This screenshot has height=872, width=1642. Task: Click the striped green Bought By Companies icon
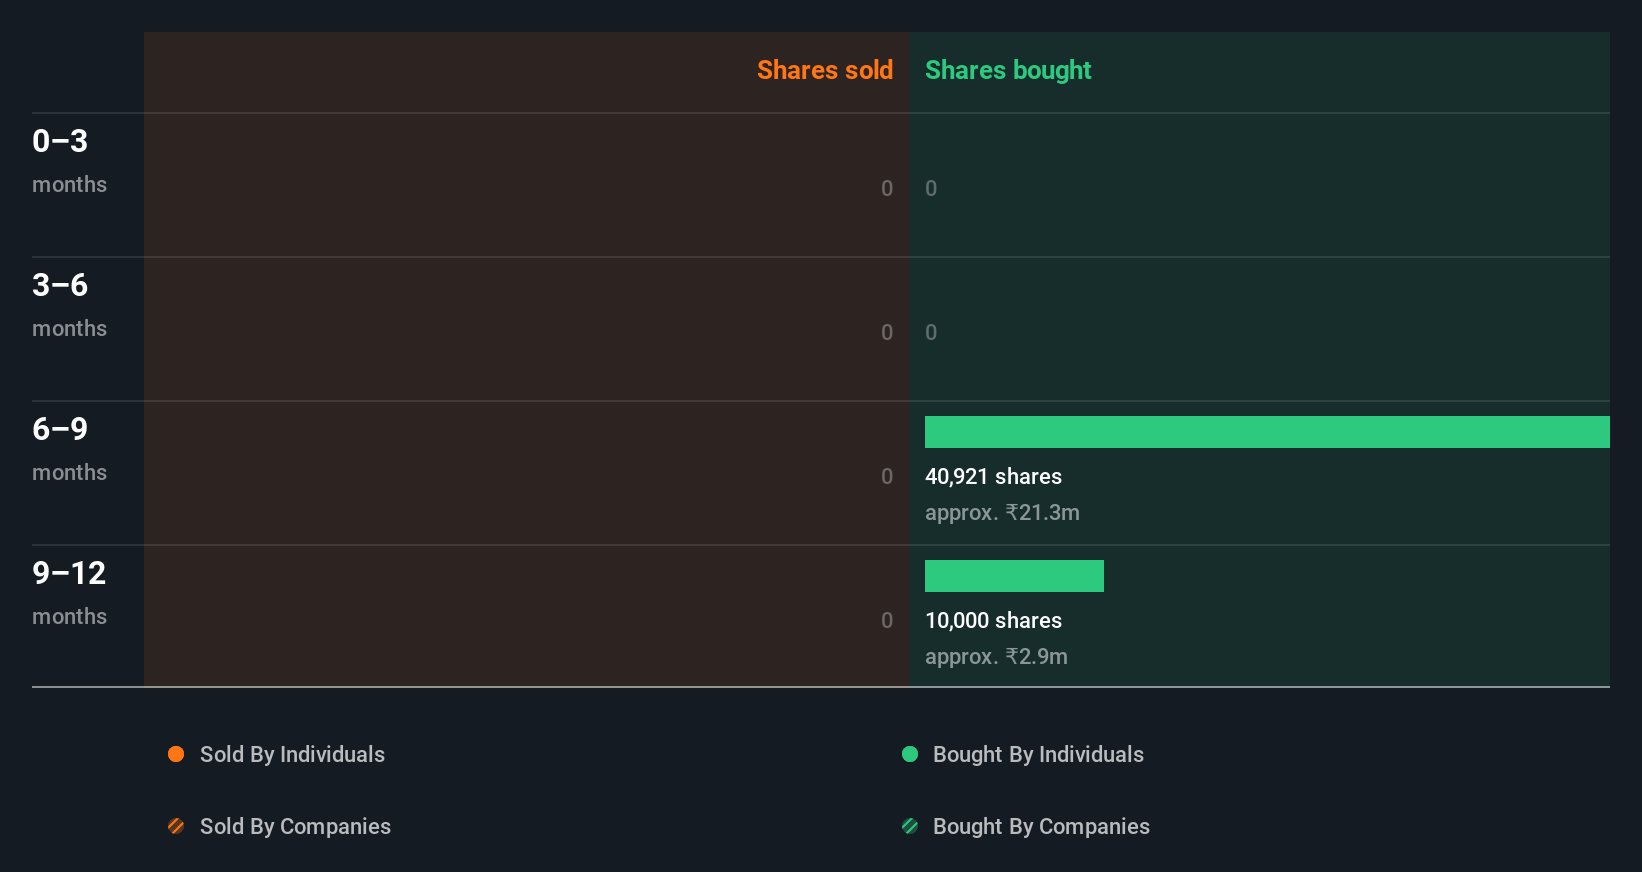[x=910, y=826]
